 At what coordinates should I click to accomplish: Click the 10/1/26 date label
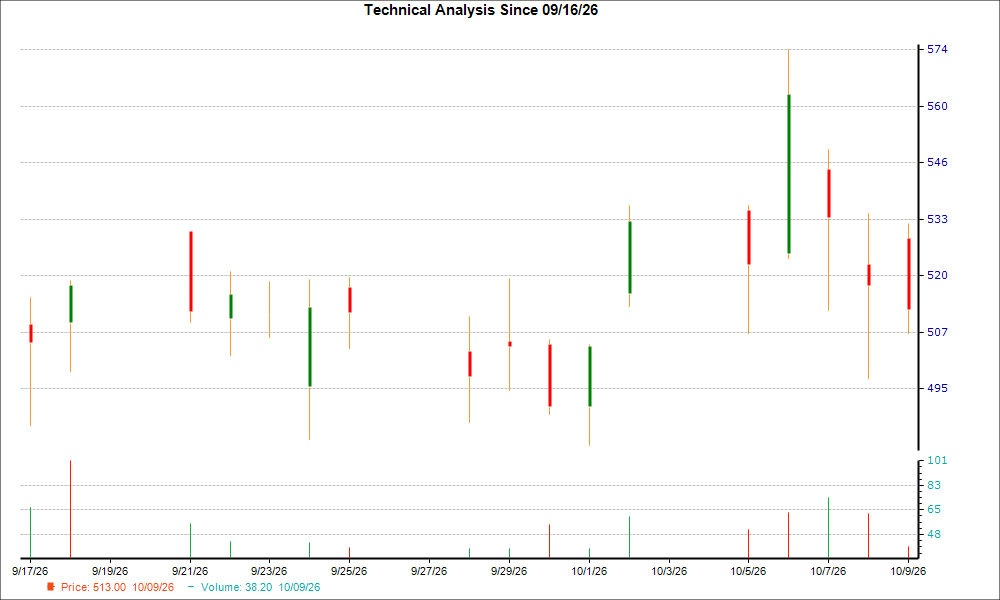pyautogui.click(x=589, y=571)
